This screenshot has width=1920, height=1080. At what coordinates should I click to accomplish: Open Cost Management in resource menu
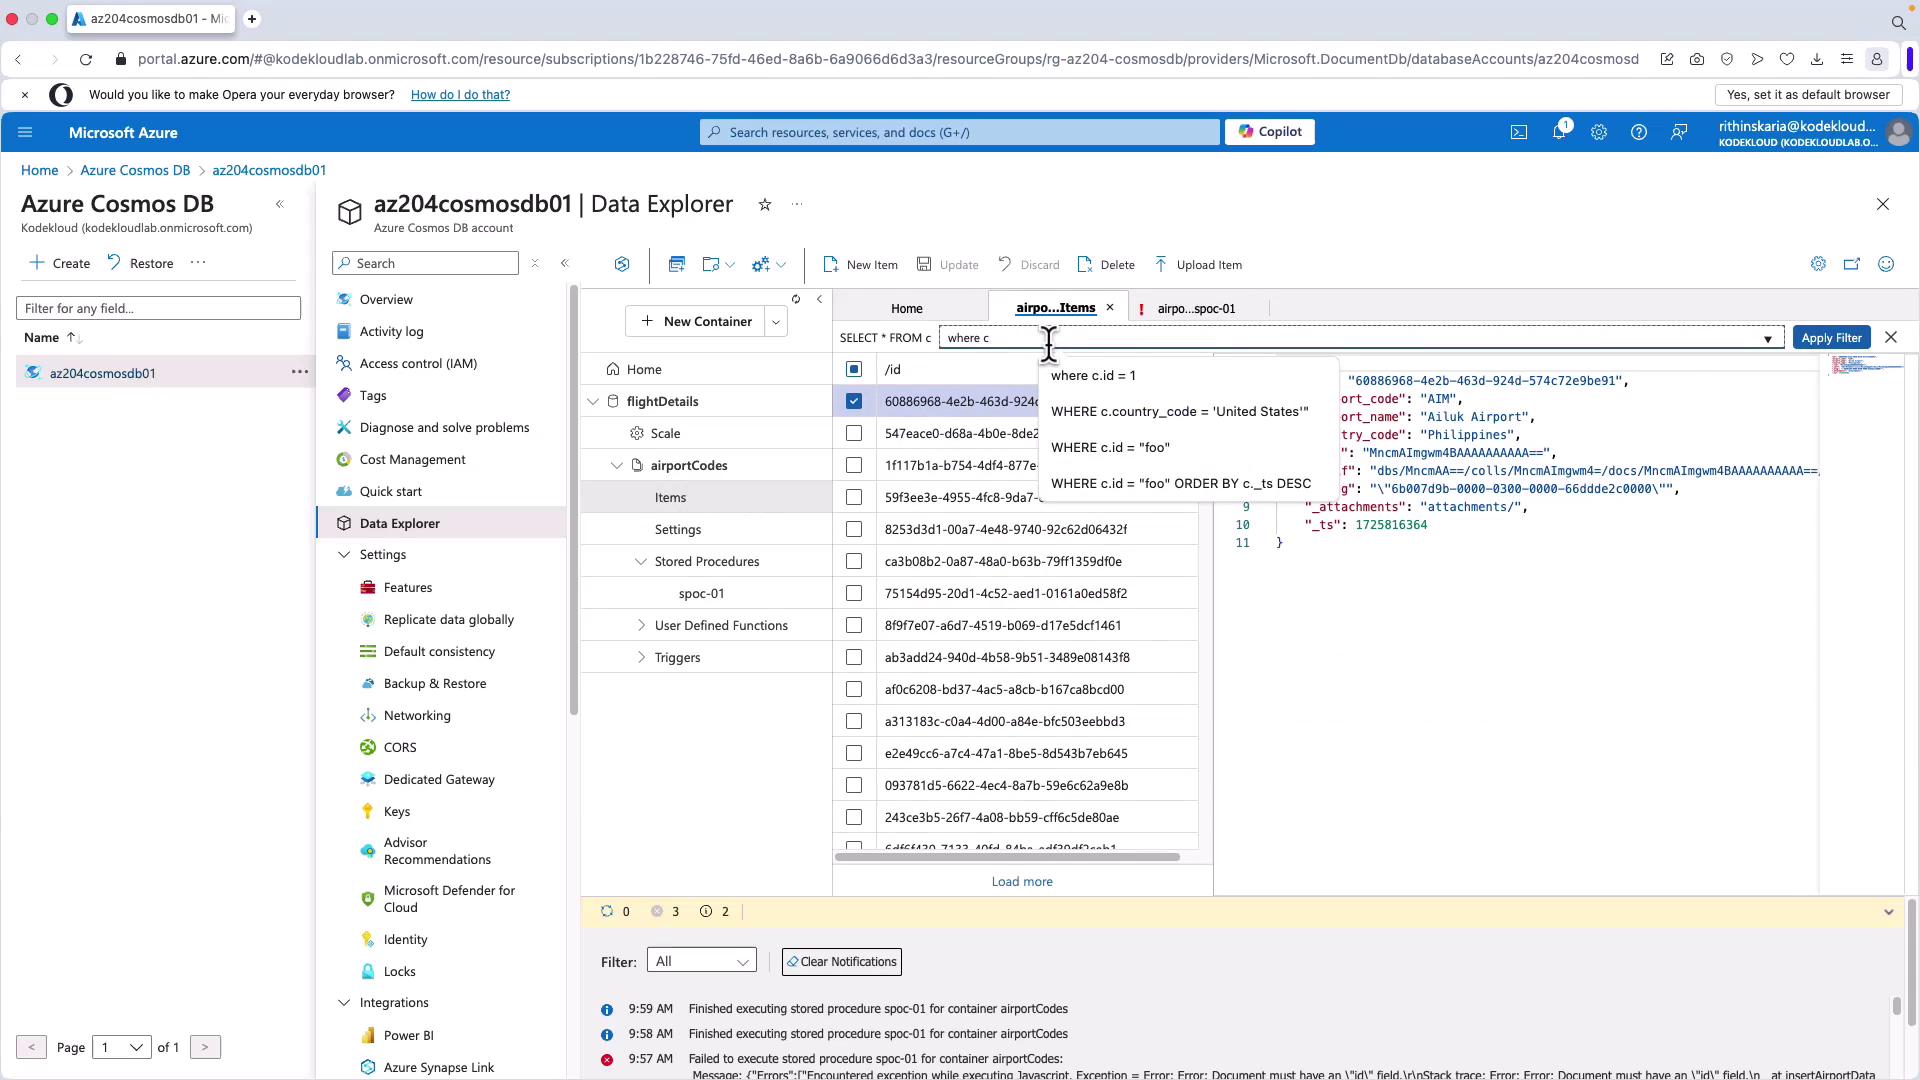(x=412, y=459)
